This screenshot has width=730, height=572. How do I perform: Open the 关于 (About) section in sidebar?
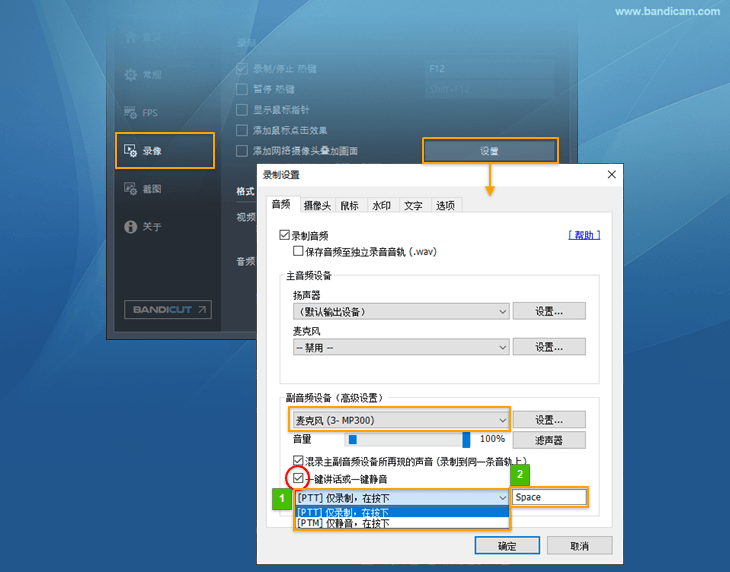[x=143, y=227]
